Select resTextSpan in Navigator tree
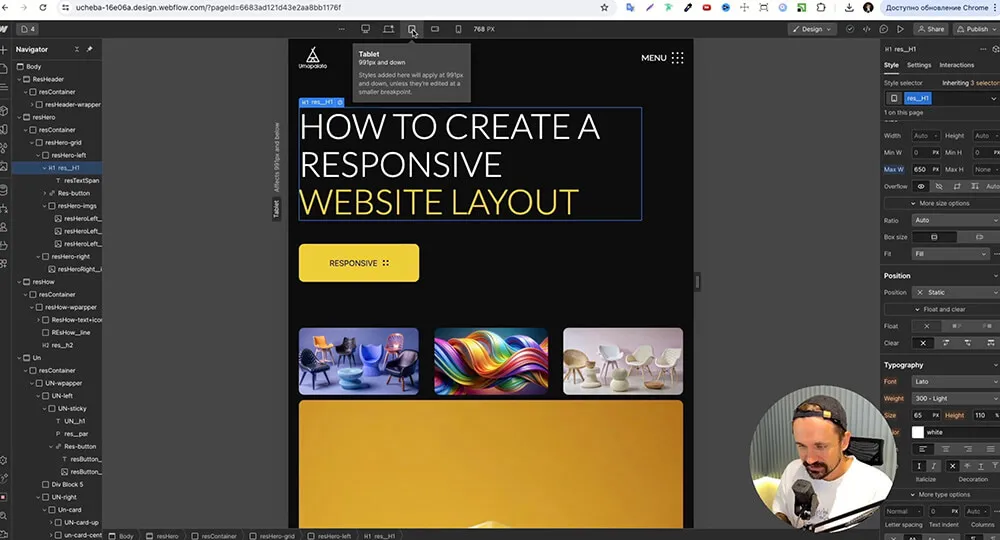Image resolution: width=1000 pixels, height=540 pixels. pyautogui.click(x=81, y=180)
